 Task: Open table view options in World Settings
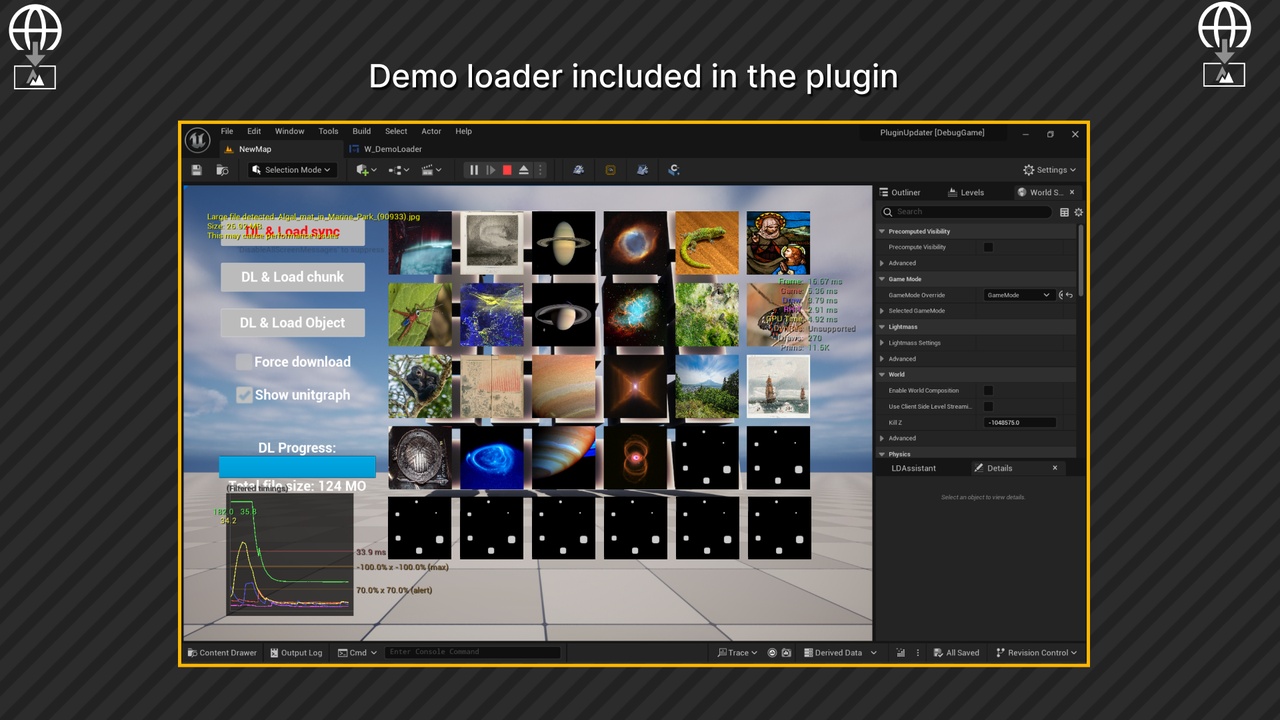(1064, 212)
